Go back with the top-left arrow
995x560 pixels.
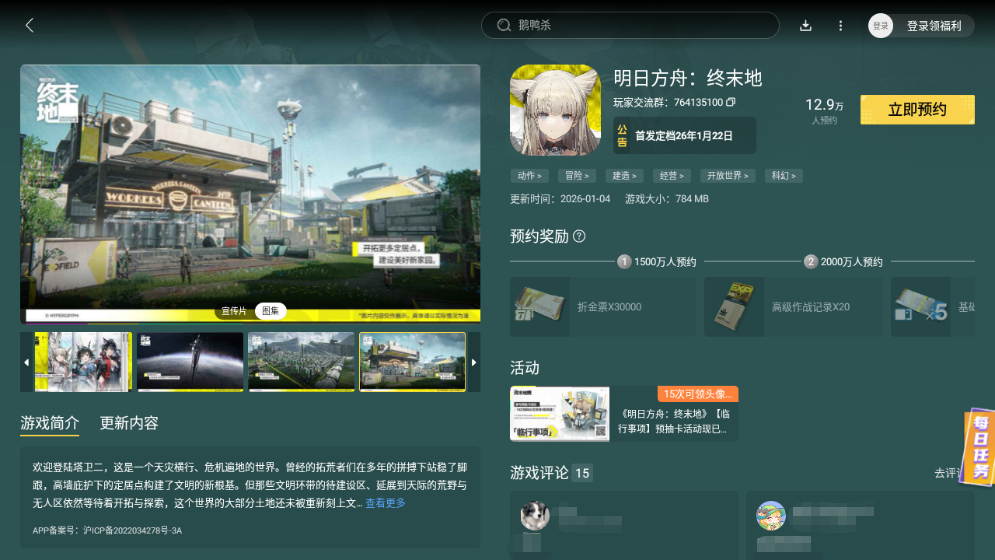[29, 25]
